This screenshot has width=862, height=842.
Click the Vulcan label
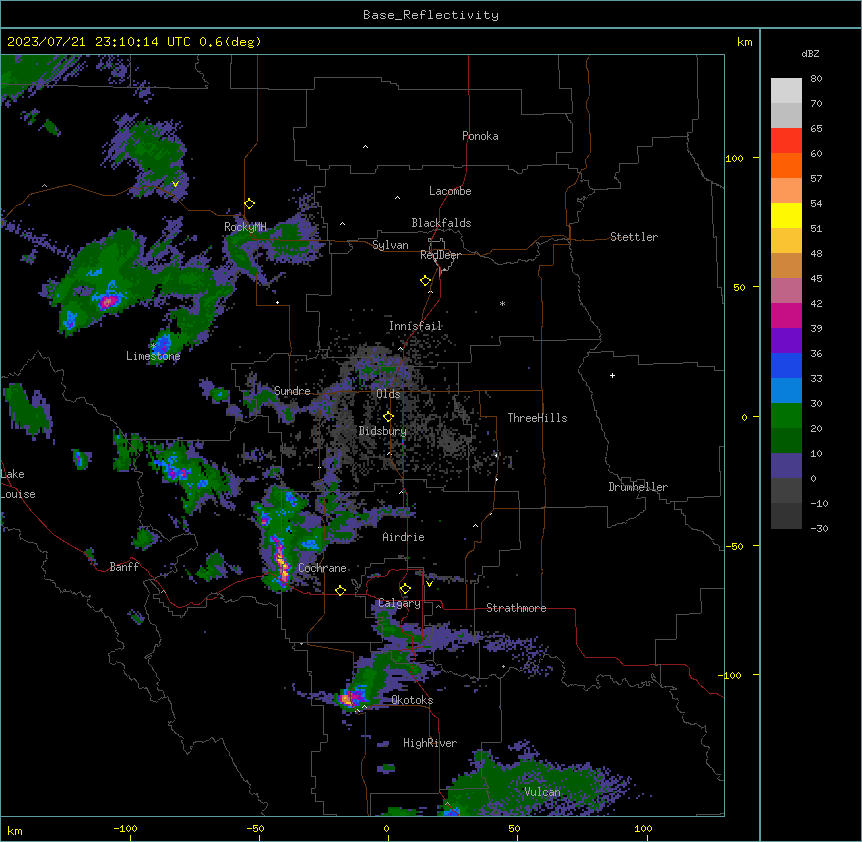point(542,792)
